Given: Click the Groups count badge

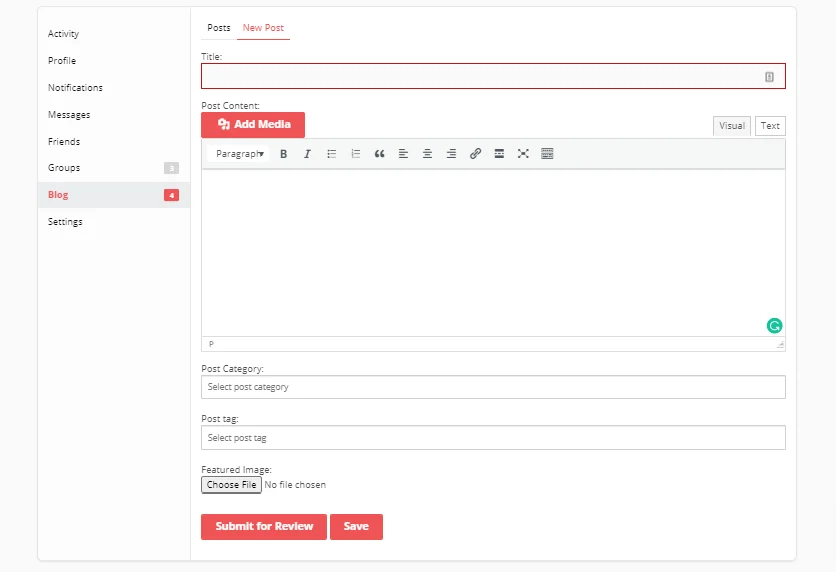Looking at the screenshot, I should click(x=171, y=168).
